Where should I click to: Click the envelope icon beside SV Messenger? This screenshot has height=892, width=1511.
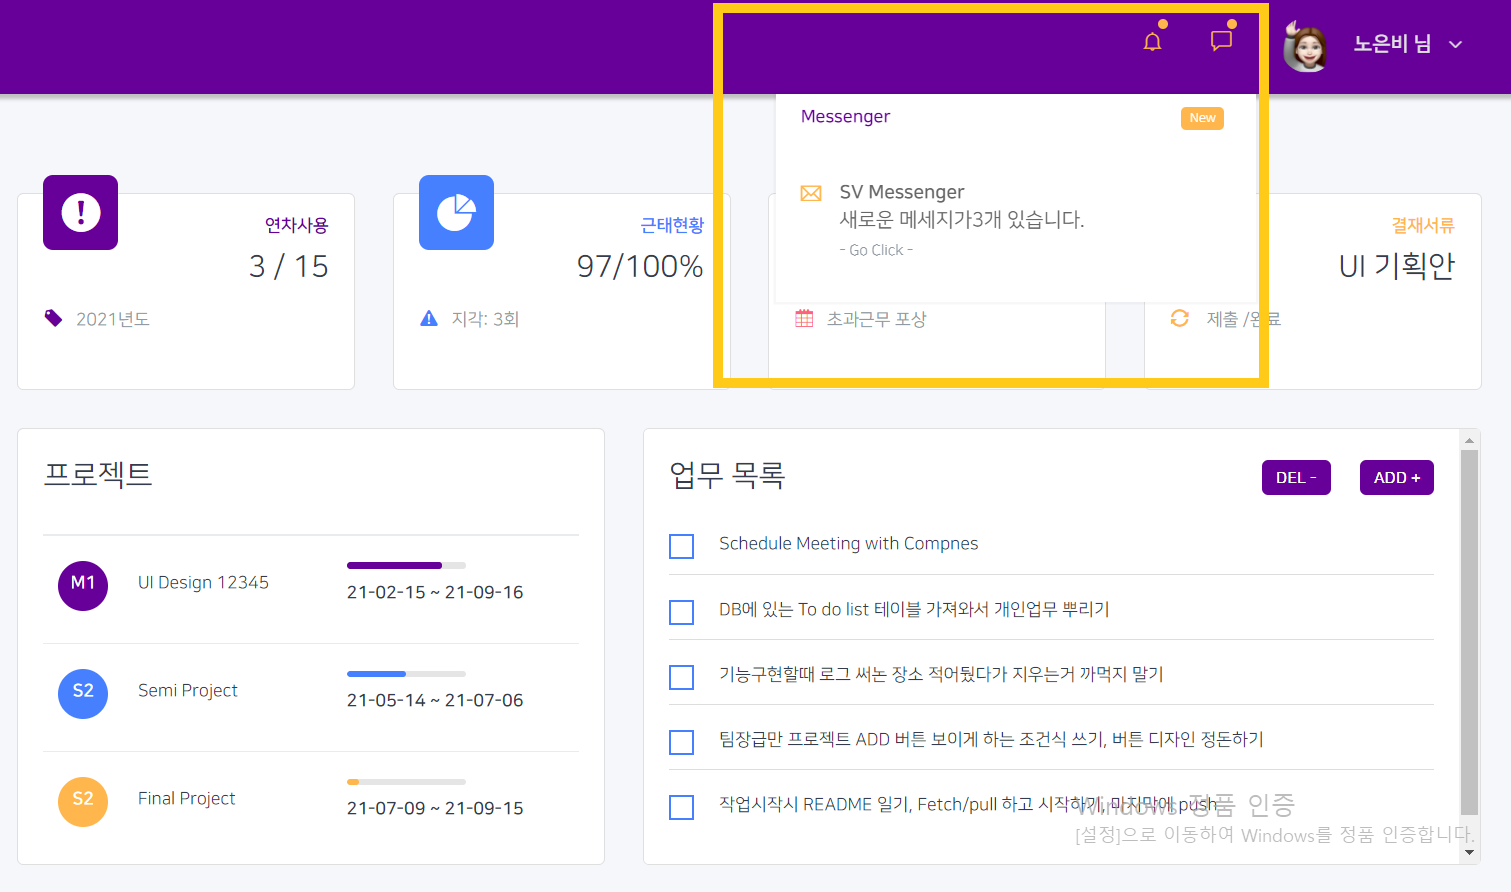point(811,193)
